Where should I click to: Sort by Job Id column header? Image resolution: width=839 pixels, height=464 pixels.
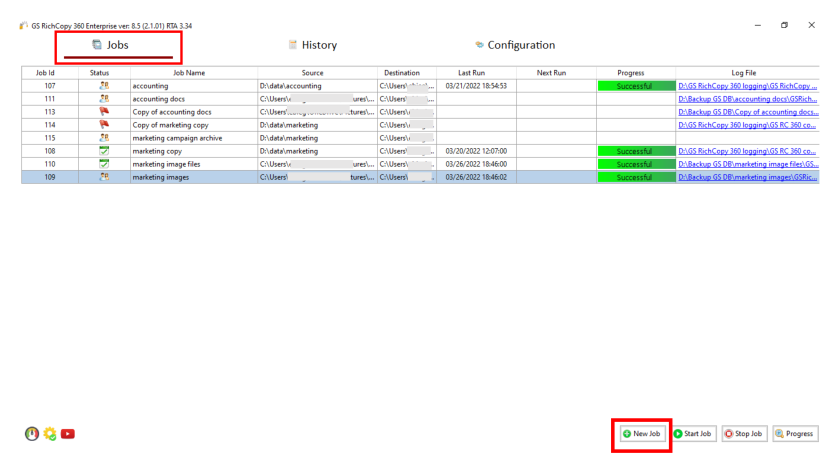(50, 73)
